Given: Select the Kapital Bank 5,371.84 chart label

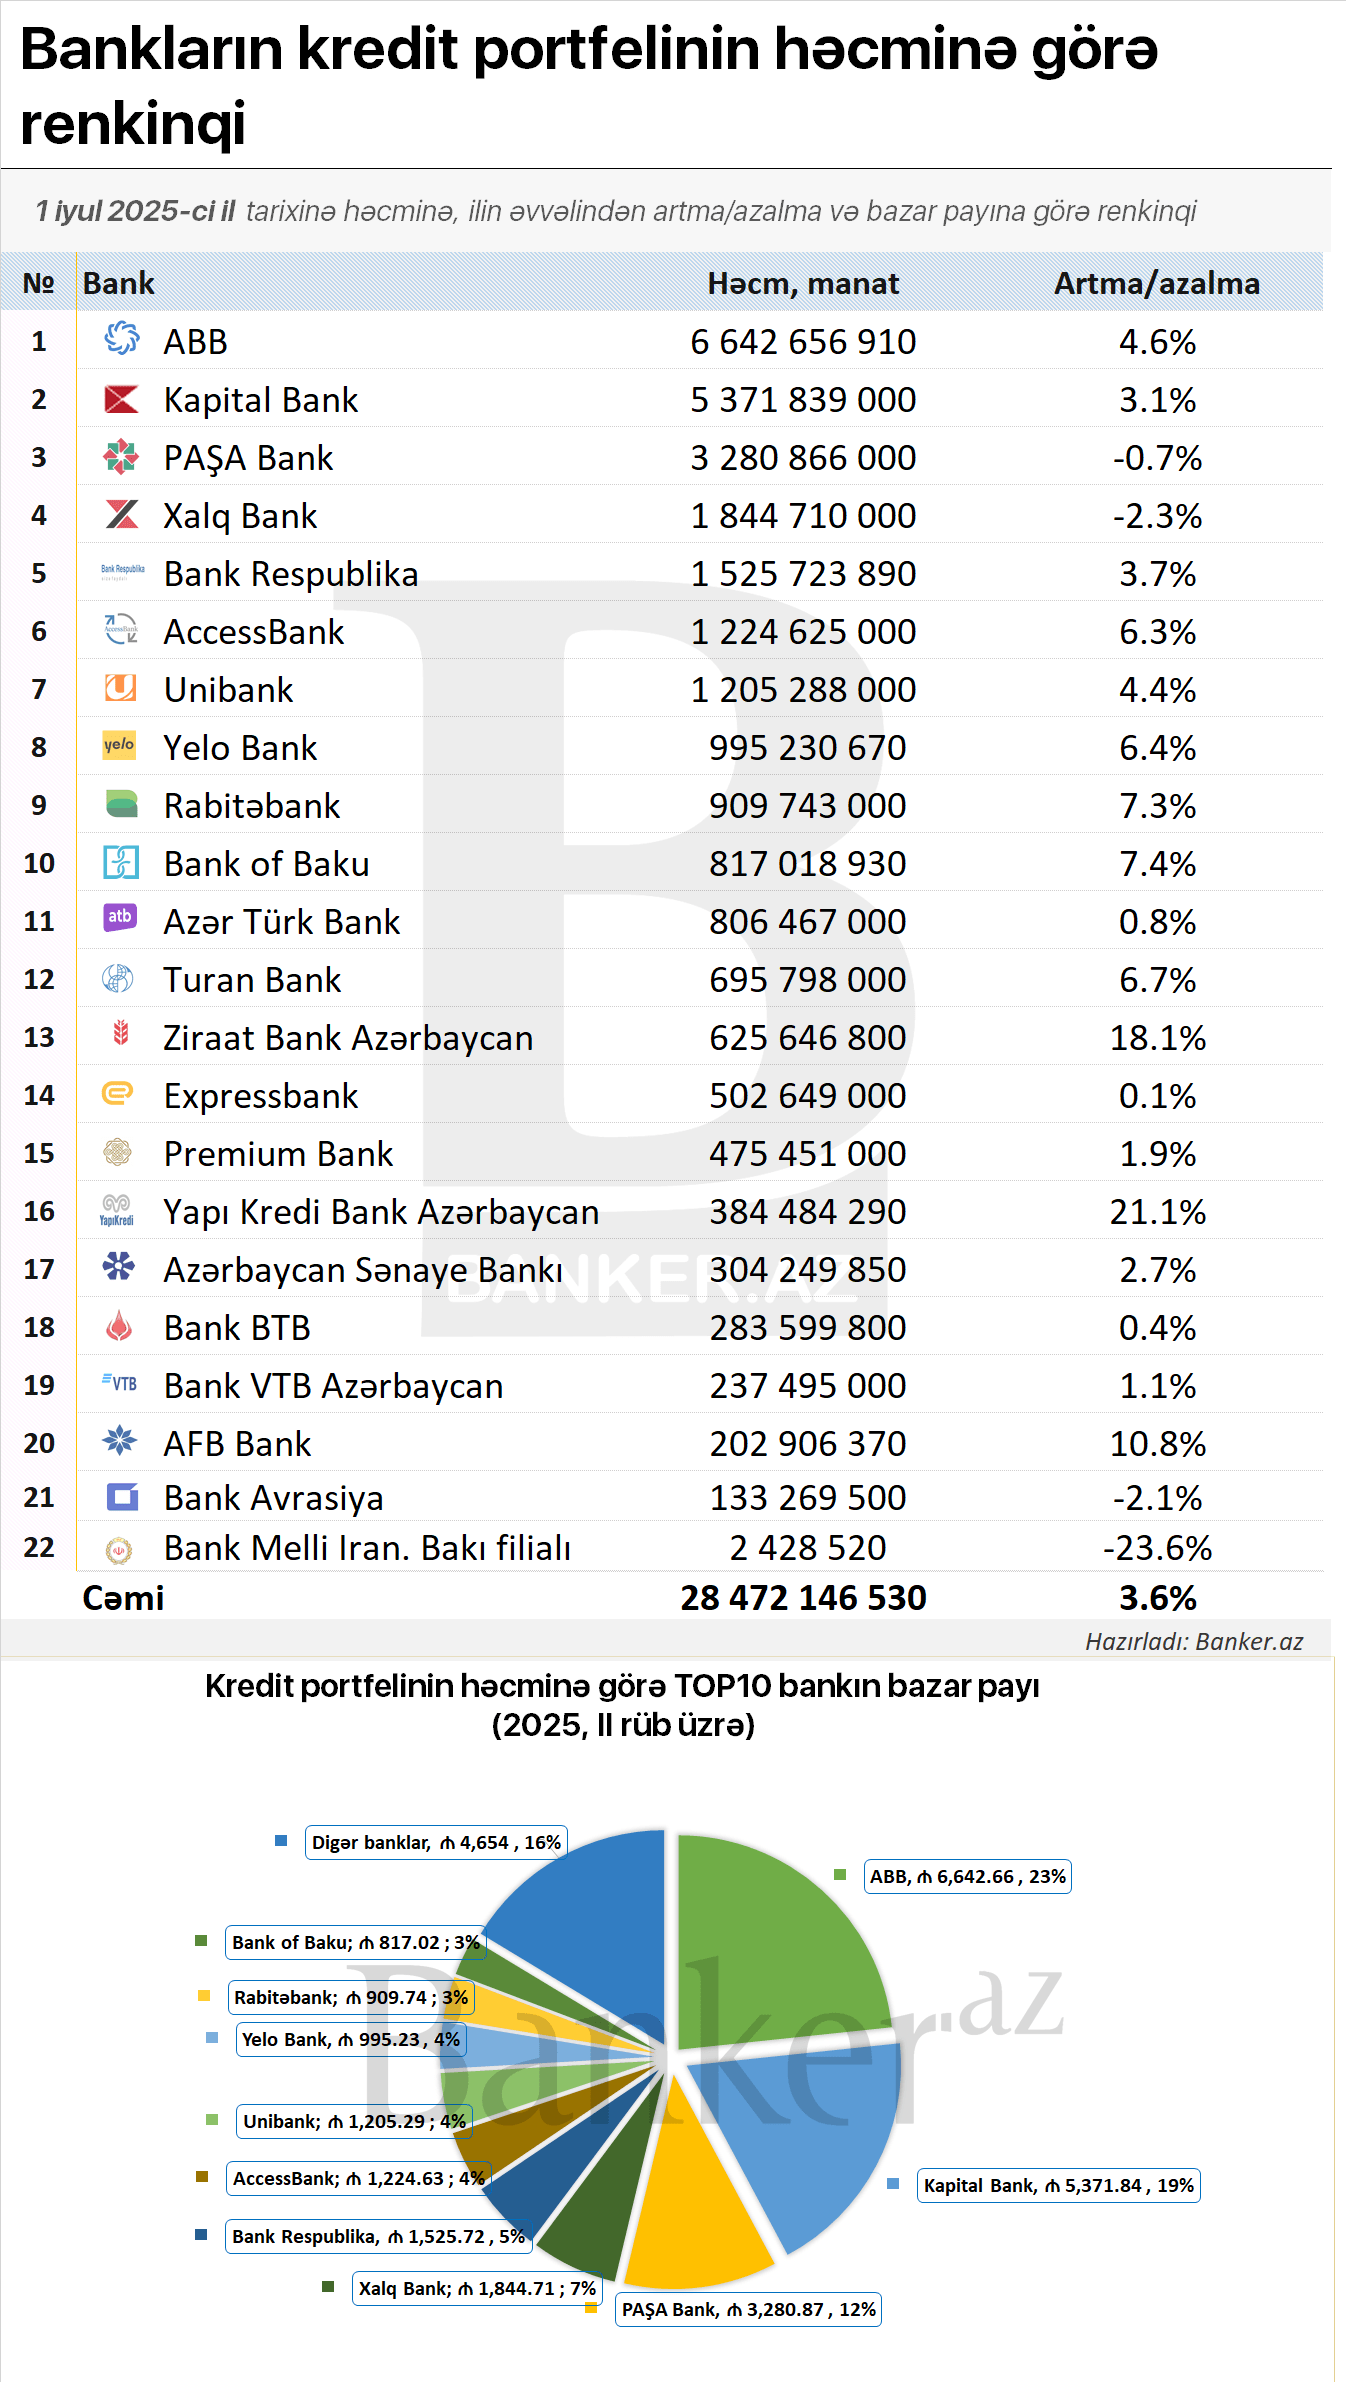Looking at the screenshot, I should coord(1058,2186).
